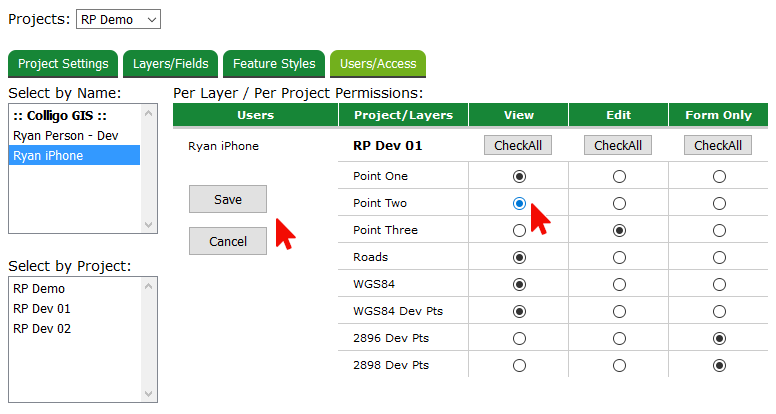Pick RP Dev 02 from project list
776x414 pixels.
click(x=42, y=329)
